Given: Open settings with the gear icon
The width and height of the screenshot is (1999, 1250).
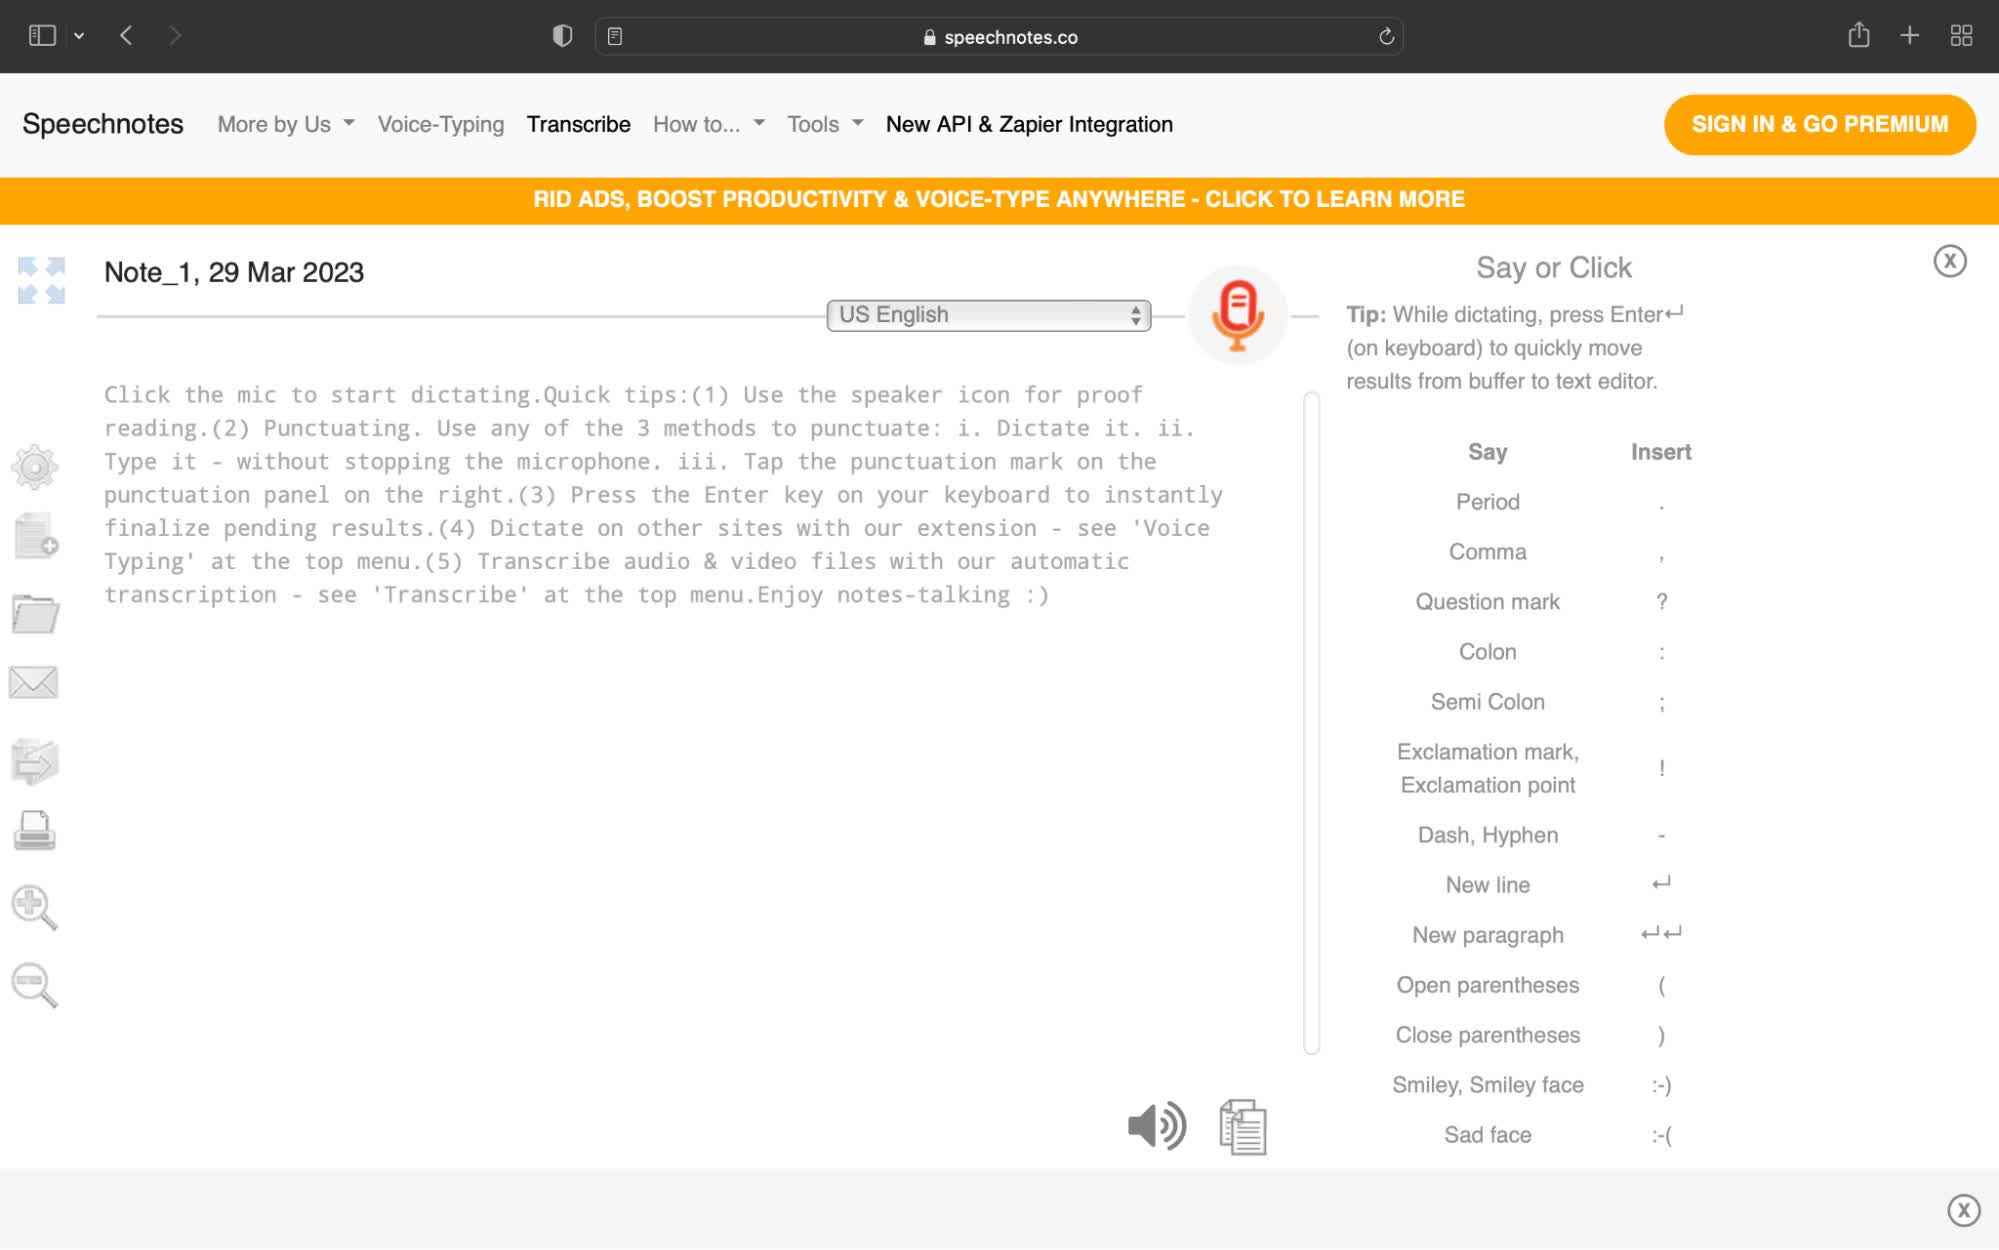Looking at the screenshot, I should point(35,467).
